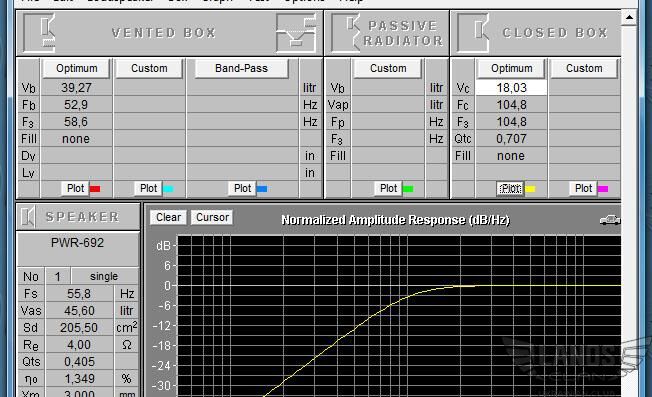Click the vented Fill value none

77,139
